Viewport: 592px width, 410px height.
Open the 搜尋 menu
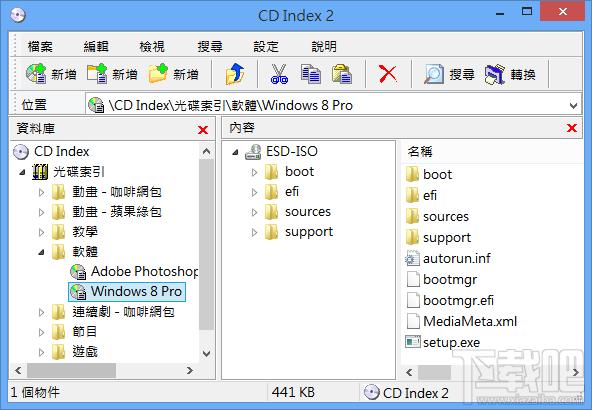click(x=210, y=46)
